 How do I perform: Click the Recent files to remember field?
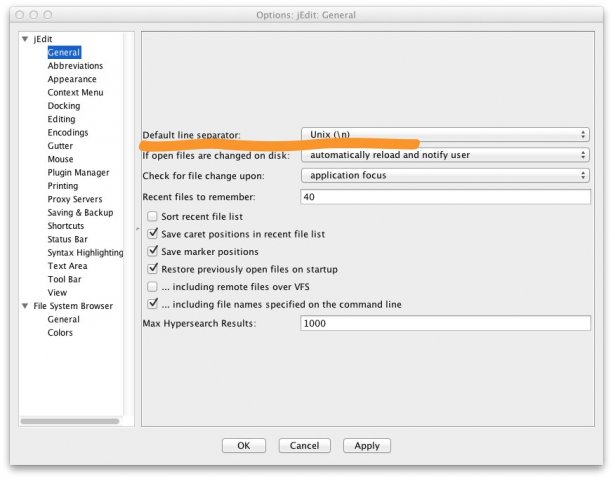tap(445, 197)
